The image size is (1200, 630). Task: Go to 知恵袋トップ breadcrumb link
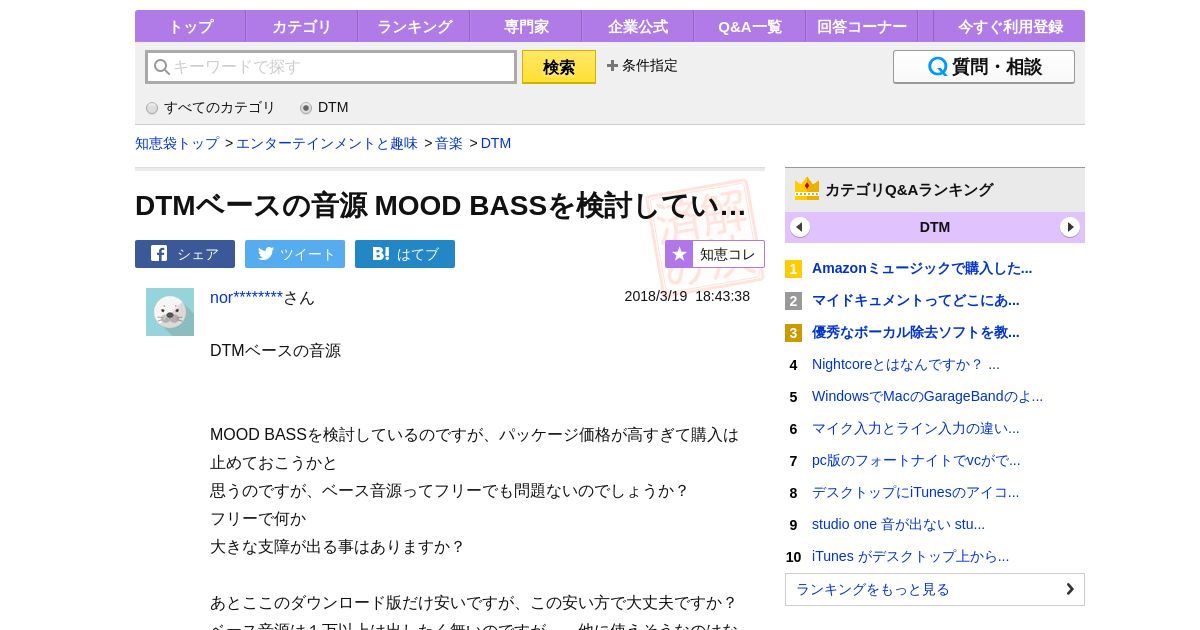tap(177, 143)
